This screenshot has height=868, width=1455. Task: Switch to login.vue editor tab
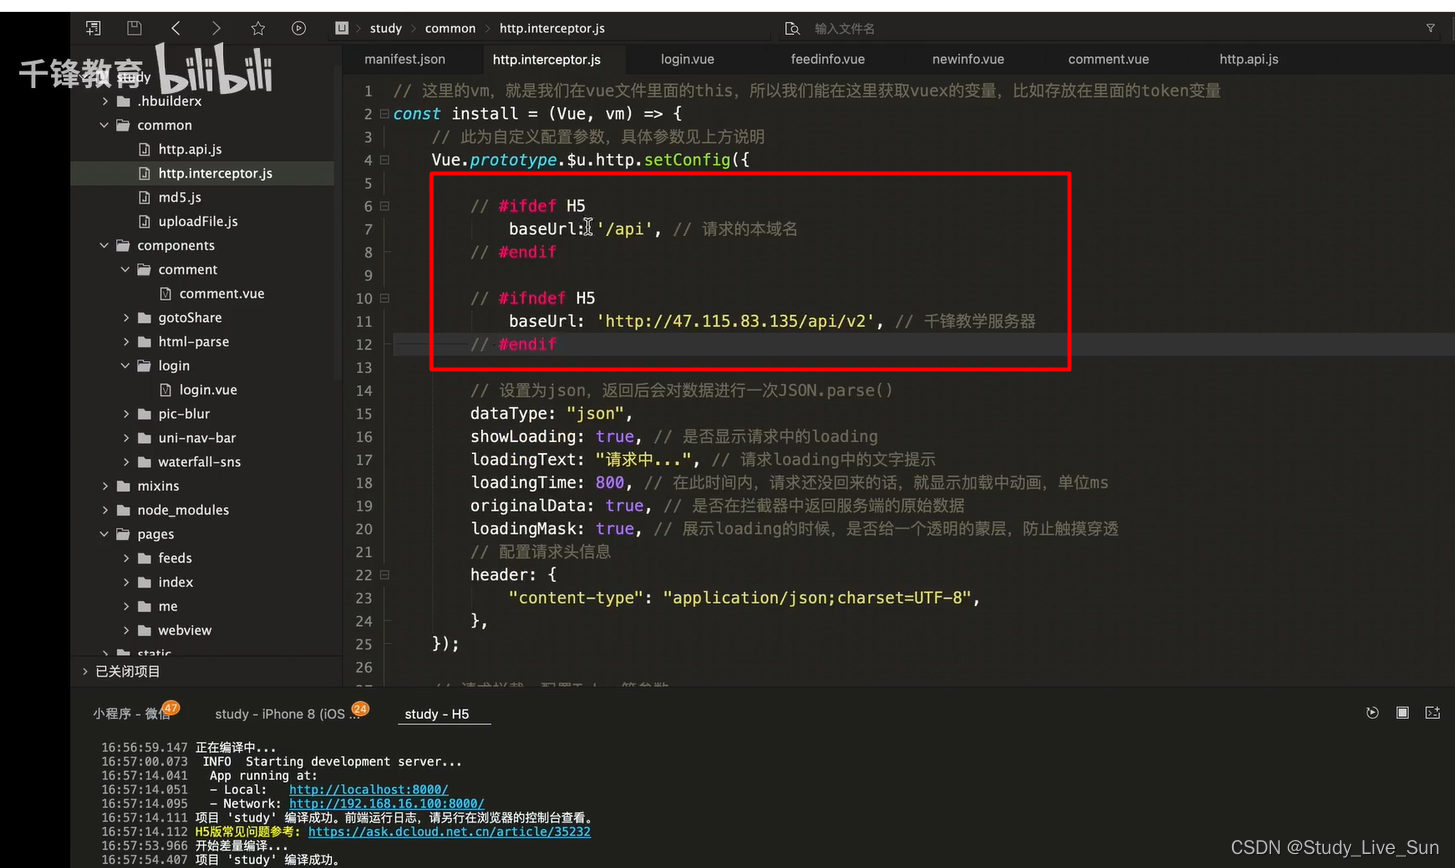[687, 59]
